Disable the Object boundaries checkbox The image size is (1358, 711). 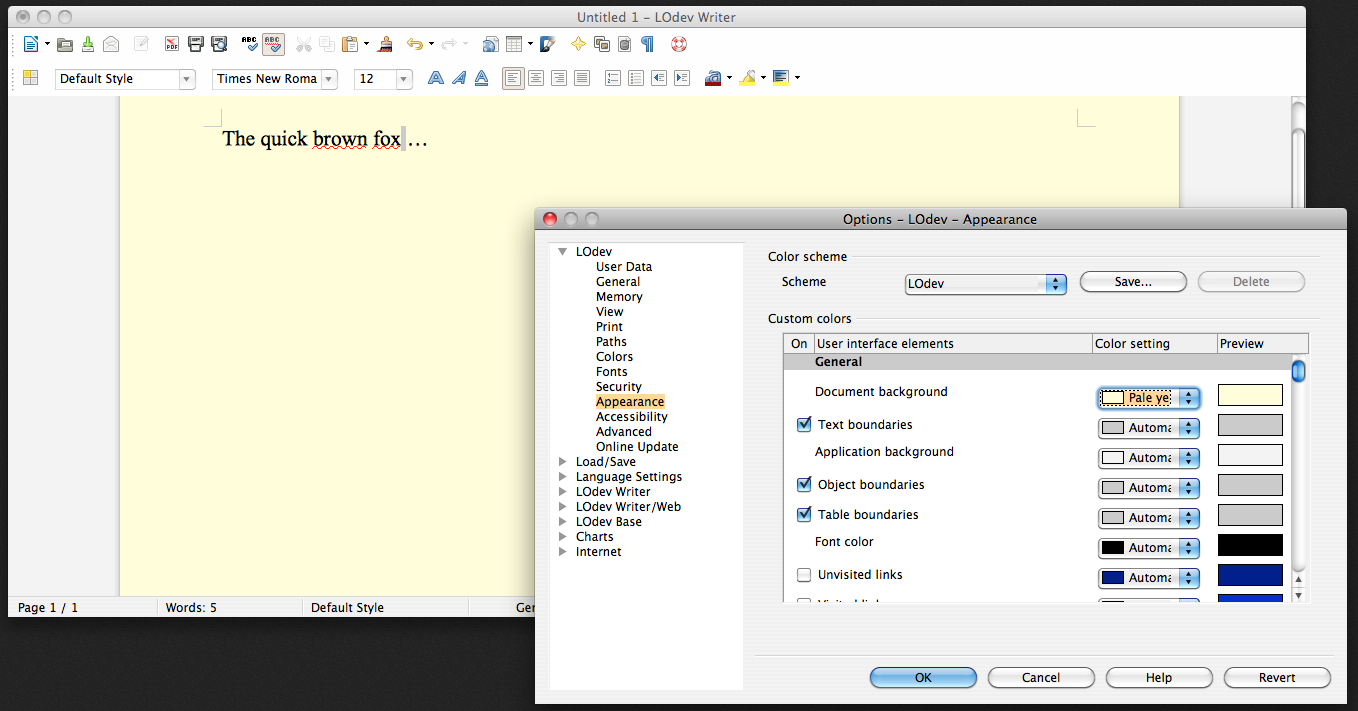[x=804, y=485]
